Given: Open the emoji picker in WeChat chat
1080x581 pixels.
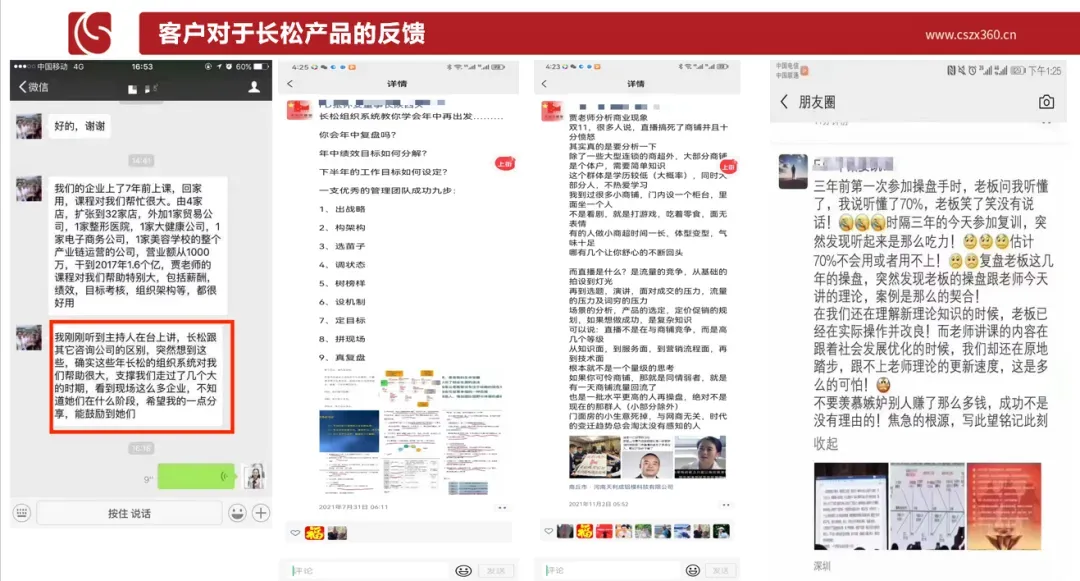Looking at the screenshot, I should pyautogui.click(x=237, y=513).
